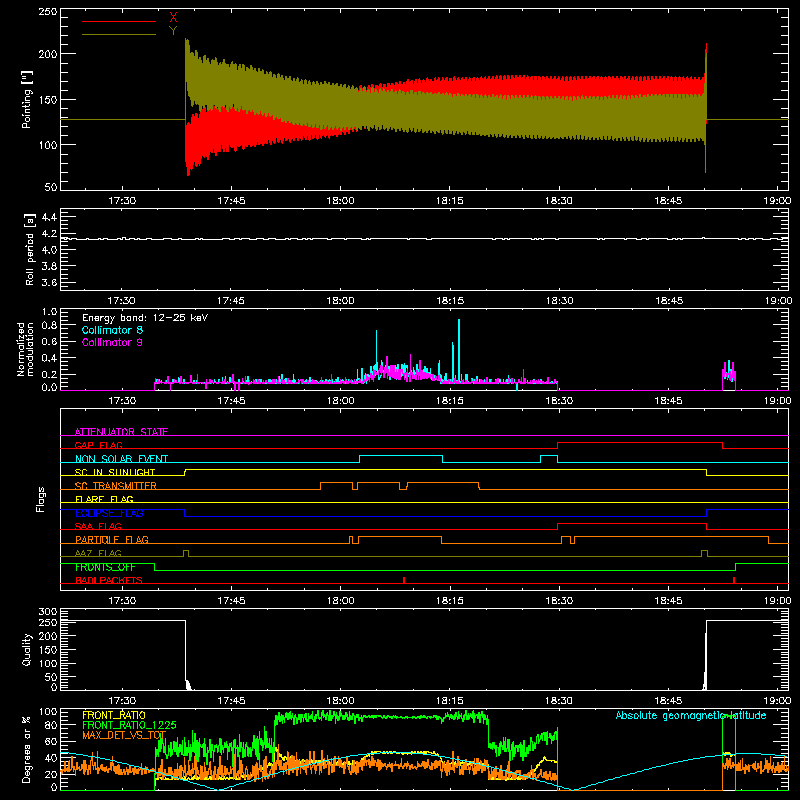
Task: Click the 200 tick on Pointing axis
Action: [48, 54]
